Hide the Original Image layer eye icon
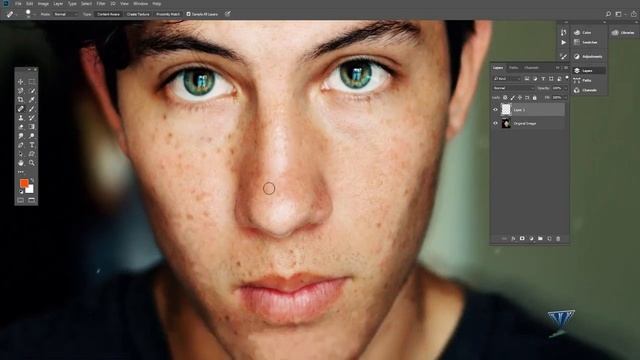Image resolution: width=640 pixels, height=360 pixels. 496,123
